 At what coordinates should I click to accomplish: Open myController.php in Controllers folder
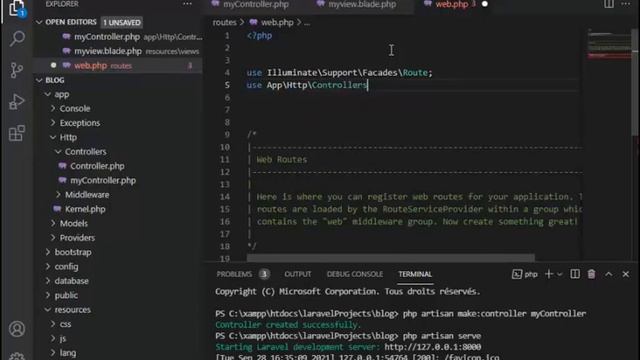pos(103,180)
